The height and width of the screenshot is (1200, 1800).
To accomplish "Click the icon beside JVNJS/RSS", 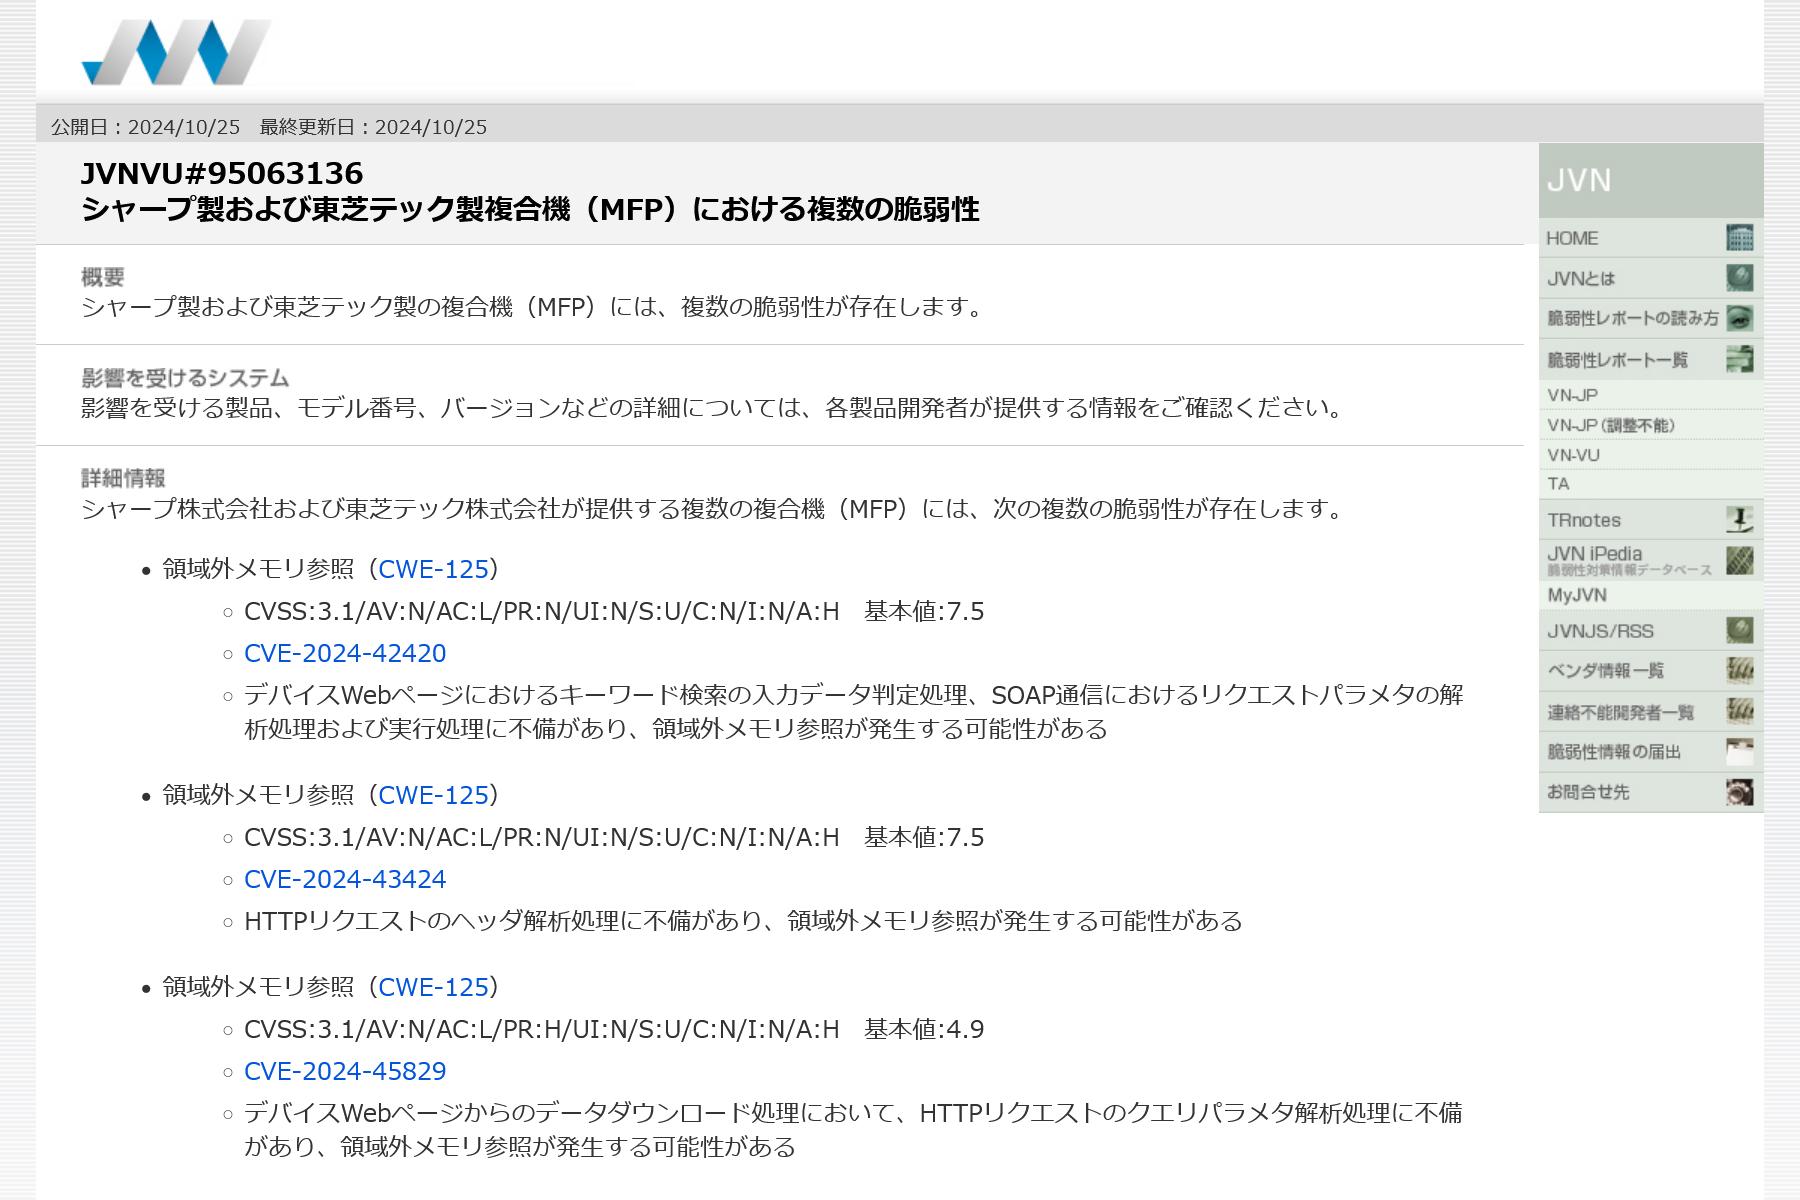I will [x=1740, y=631].
